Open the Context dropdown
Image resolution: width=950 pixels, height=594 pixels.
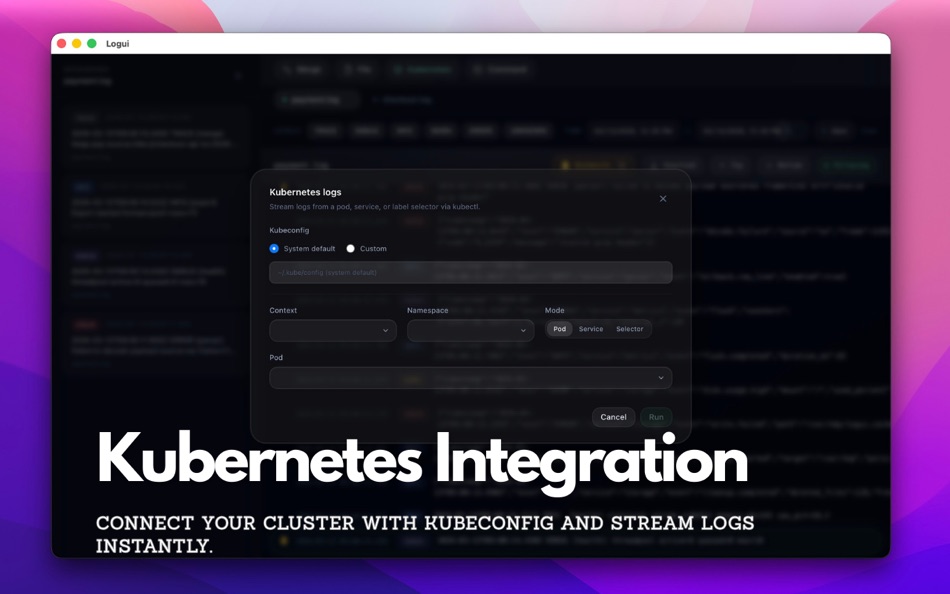pyautogui.click(x=333, y=330)
